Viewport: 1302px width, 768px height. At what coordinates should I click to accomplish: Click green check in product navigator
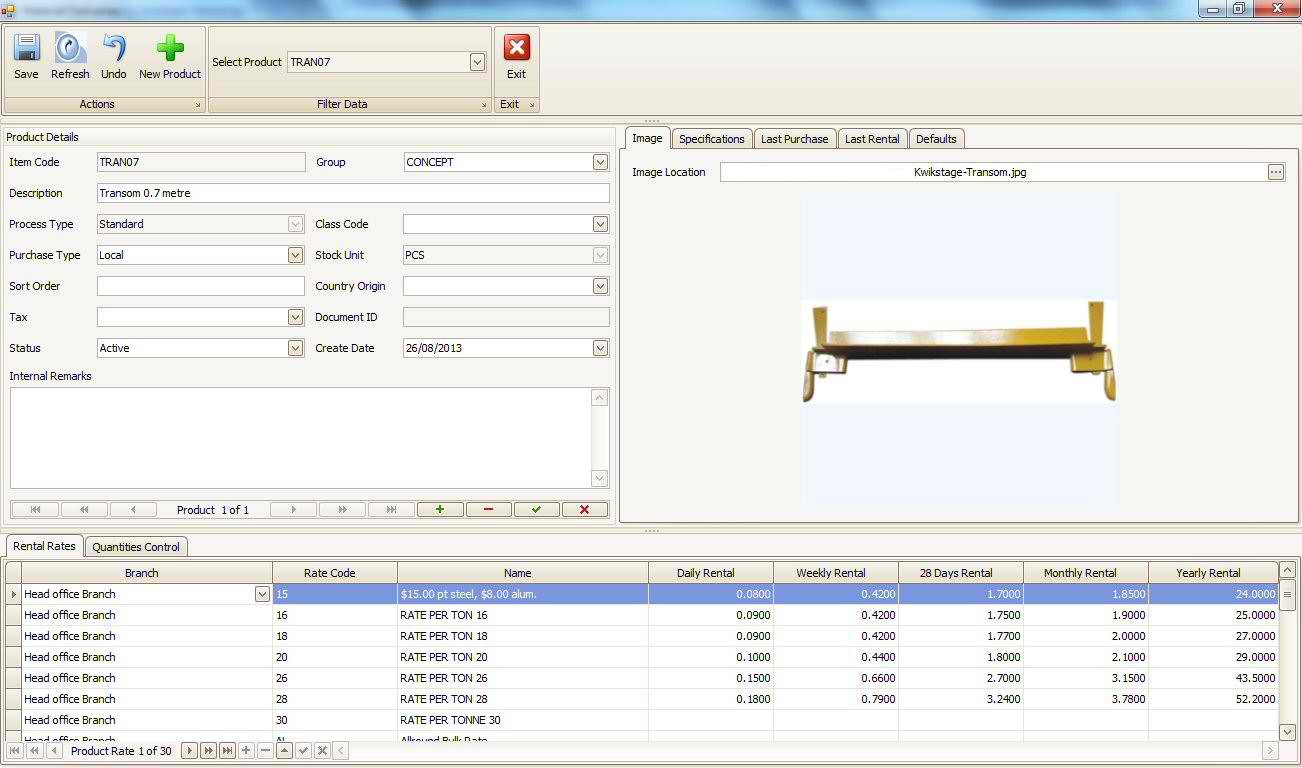click(x=537, y=510)
